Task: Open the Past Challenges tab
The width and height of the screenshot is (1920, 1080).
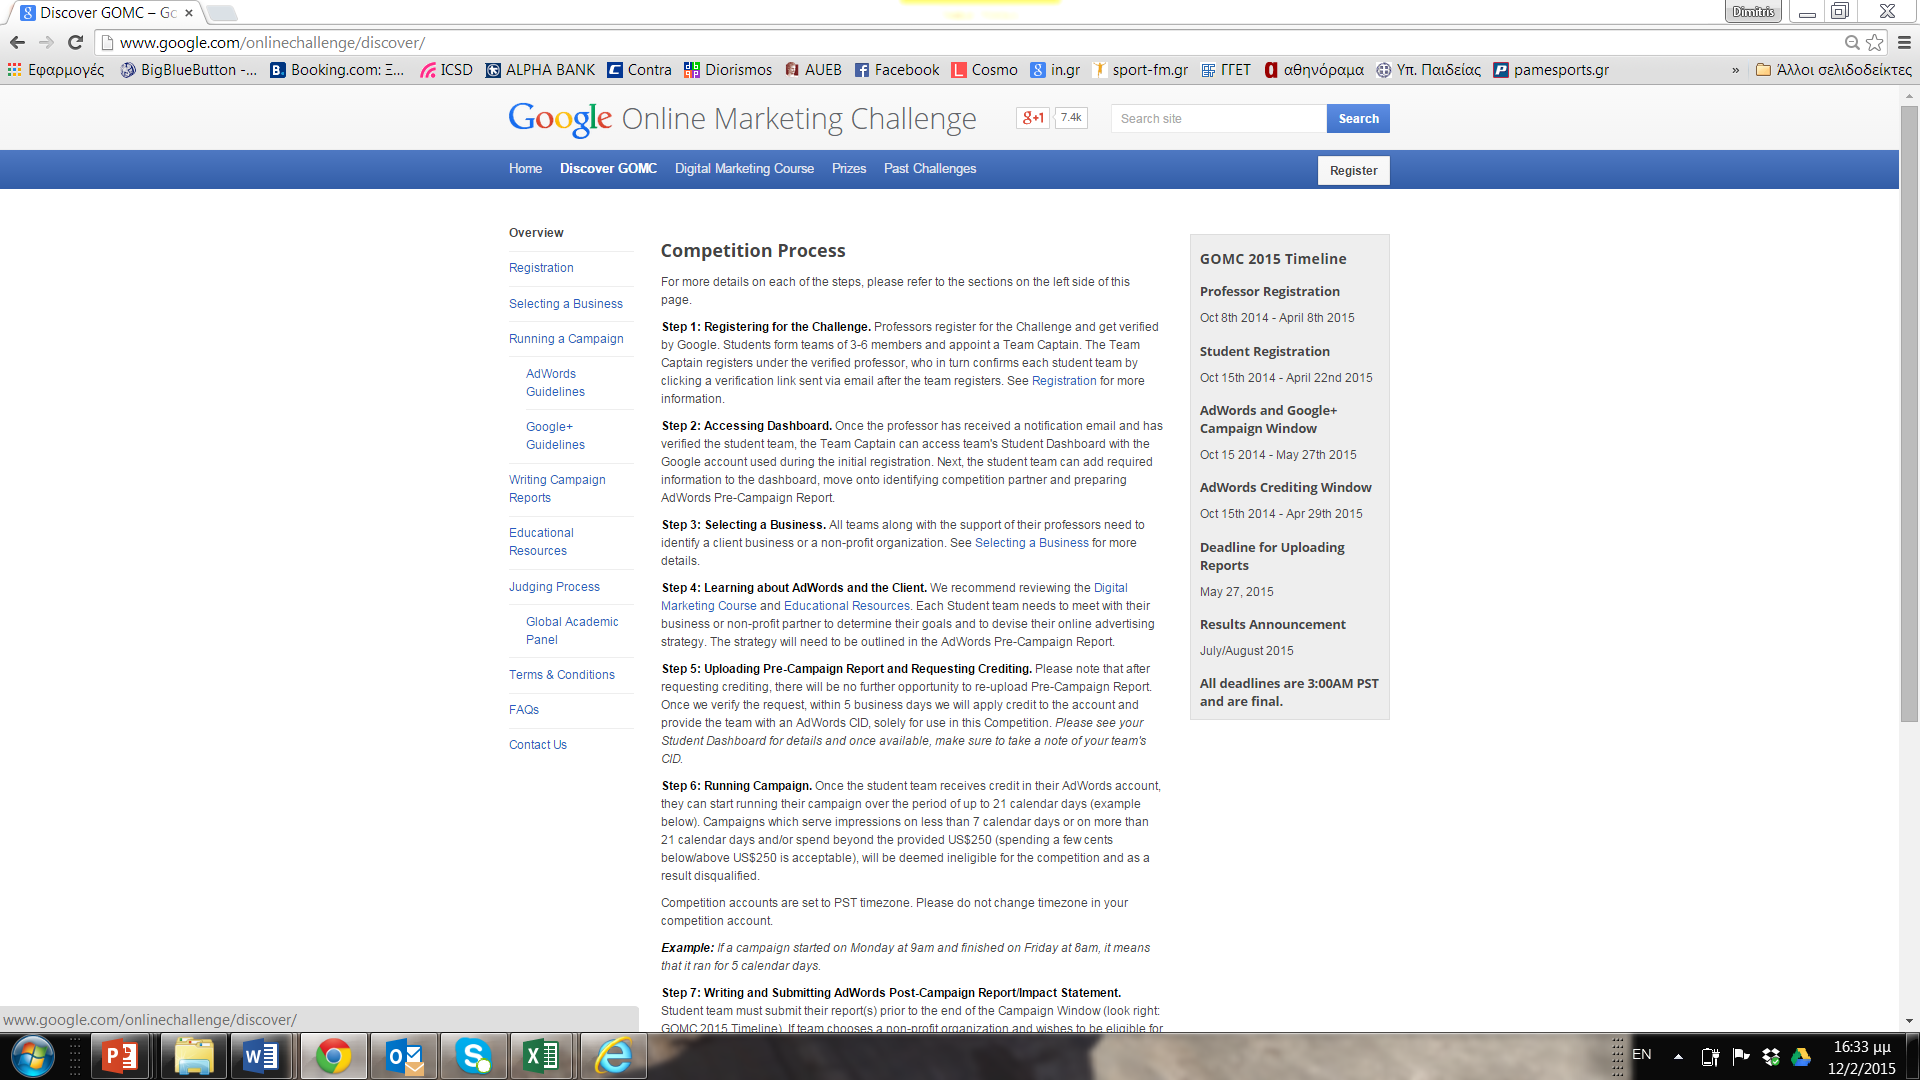Action: pyautogui.click(x=930, y=169)
